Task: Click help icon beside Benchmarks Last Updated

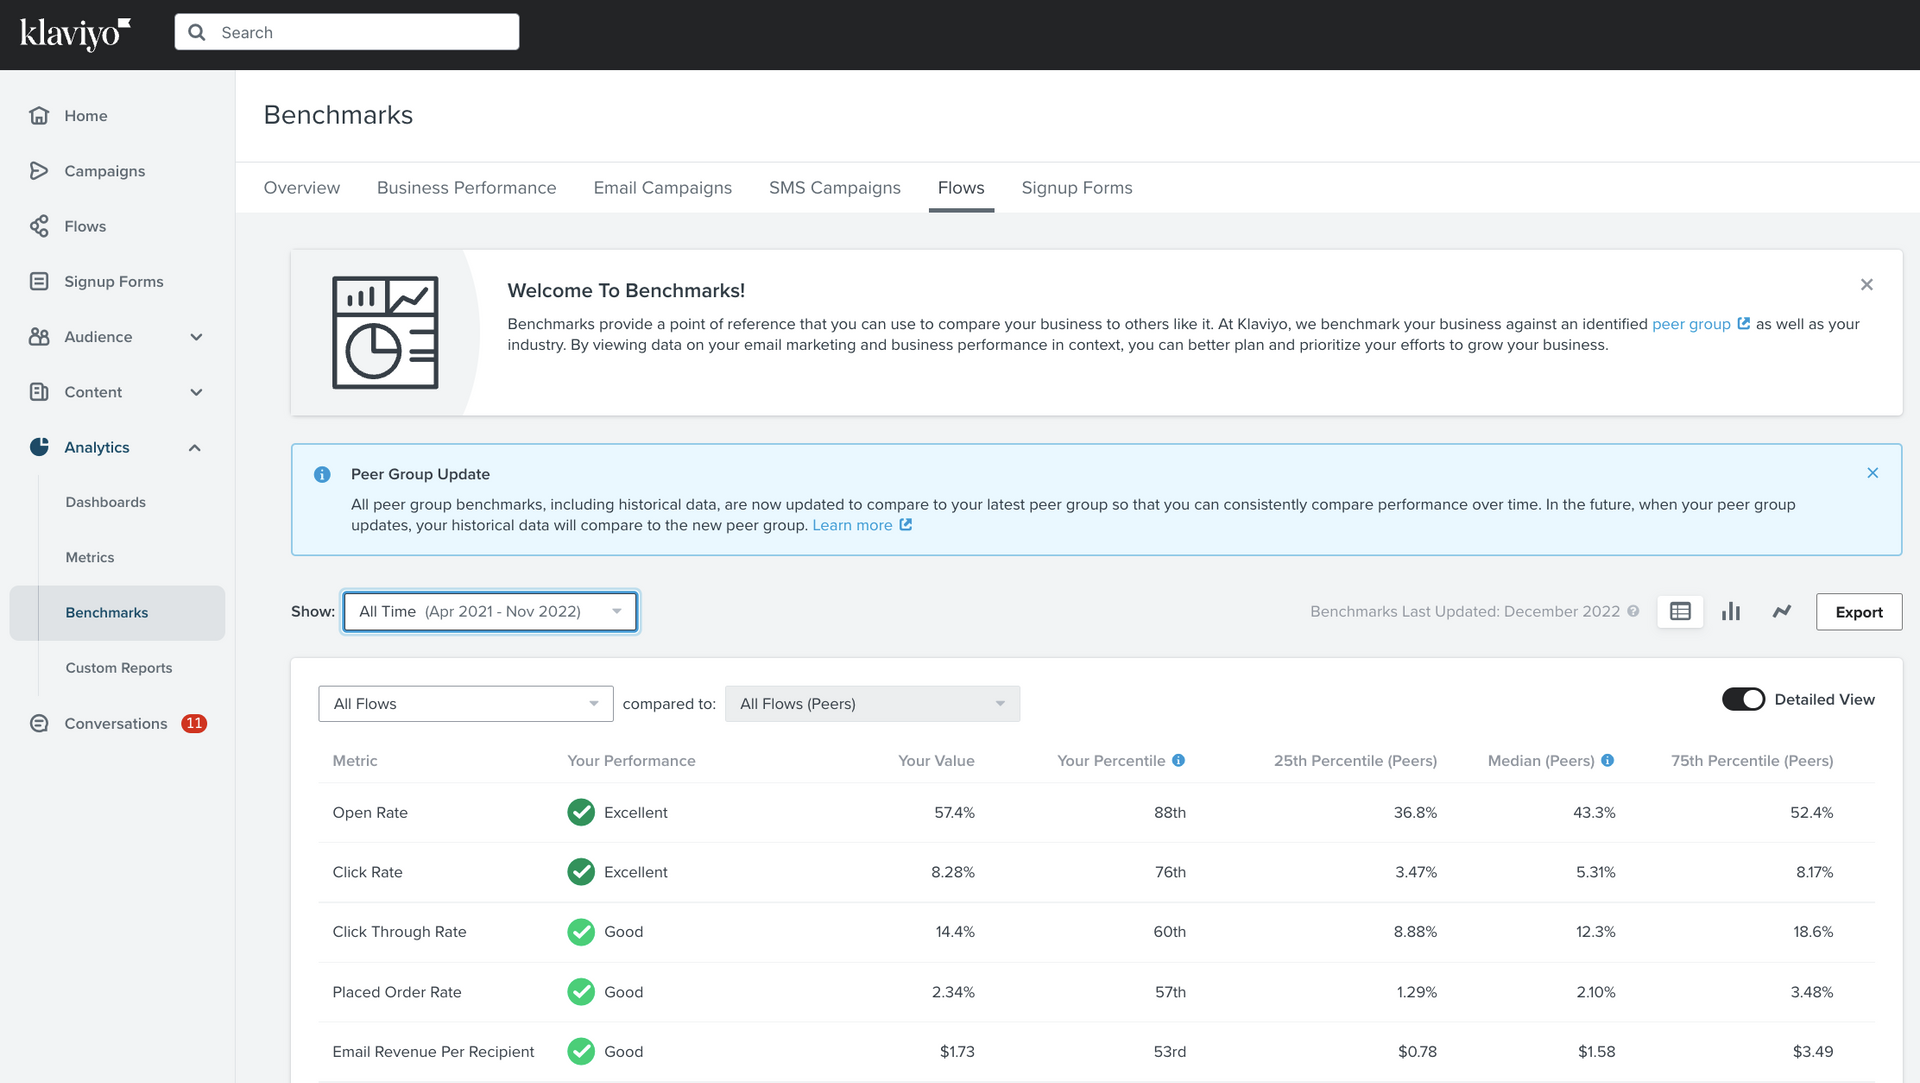Action: [1633, 611]
